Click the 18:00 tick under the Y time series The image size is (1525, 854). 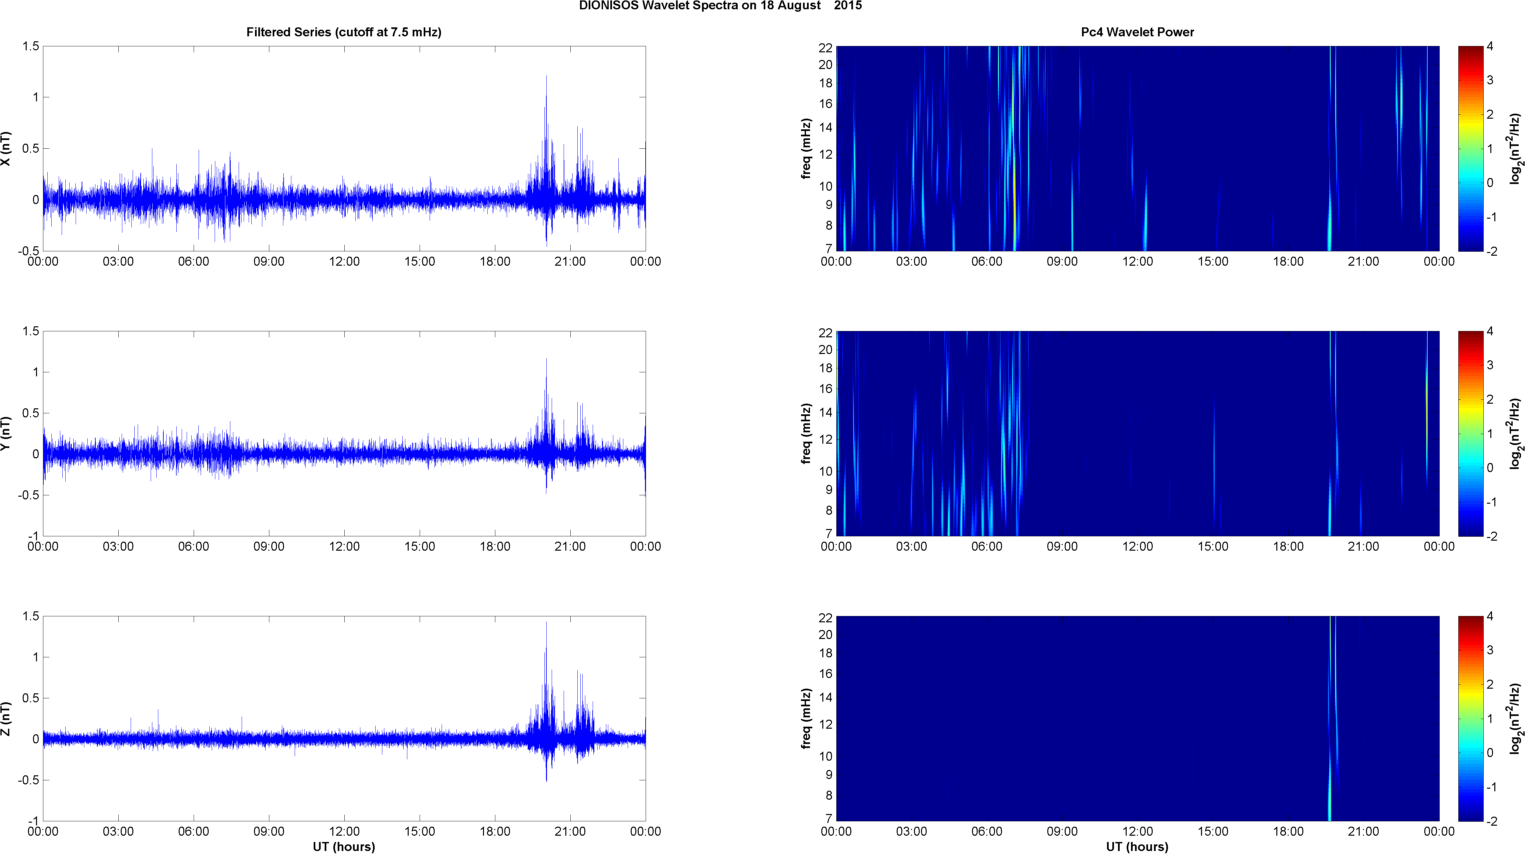click(495, 547)
